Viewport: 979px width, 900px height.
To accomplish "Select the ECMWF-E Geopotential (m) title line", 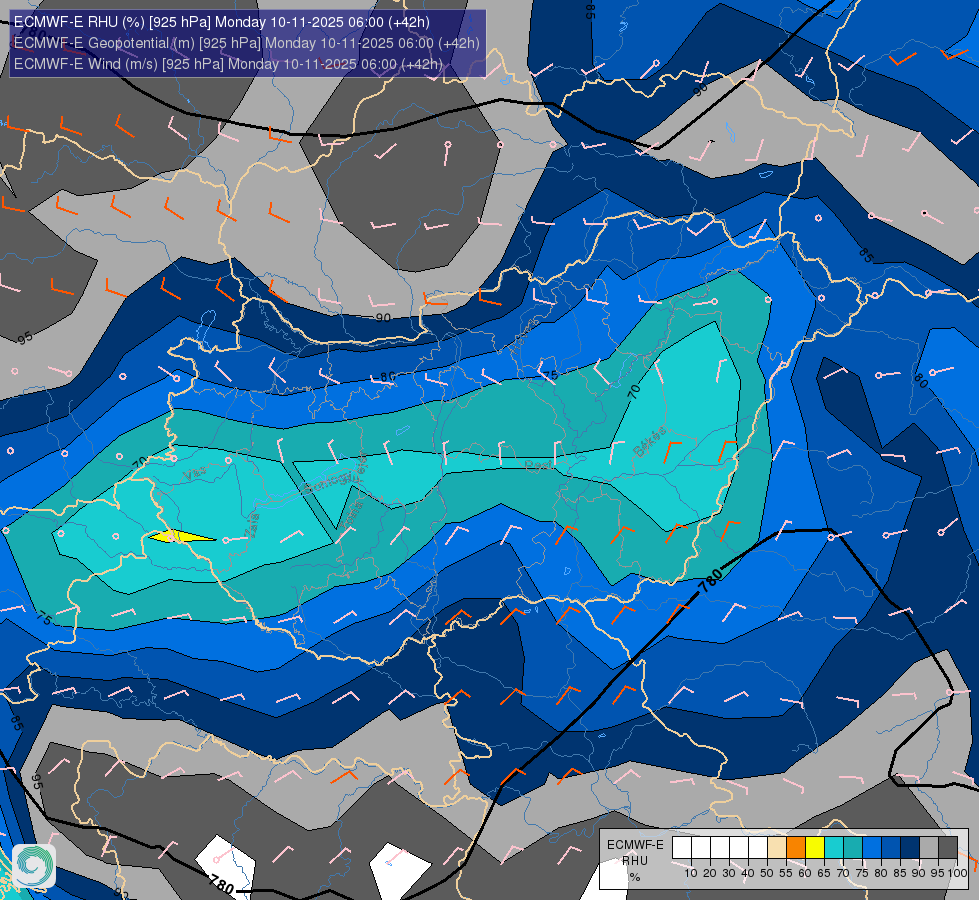I will point(247,43).
